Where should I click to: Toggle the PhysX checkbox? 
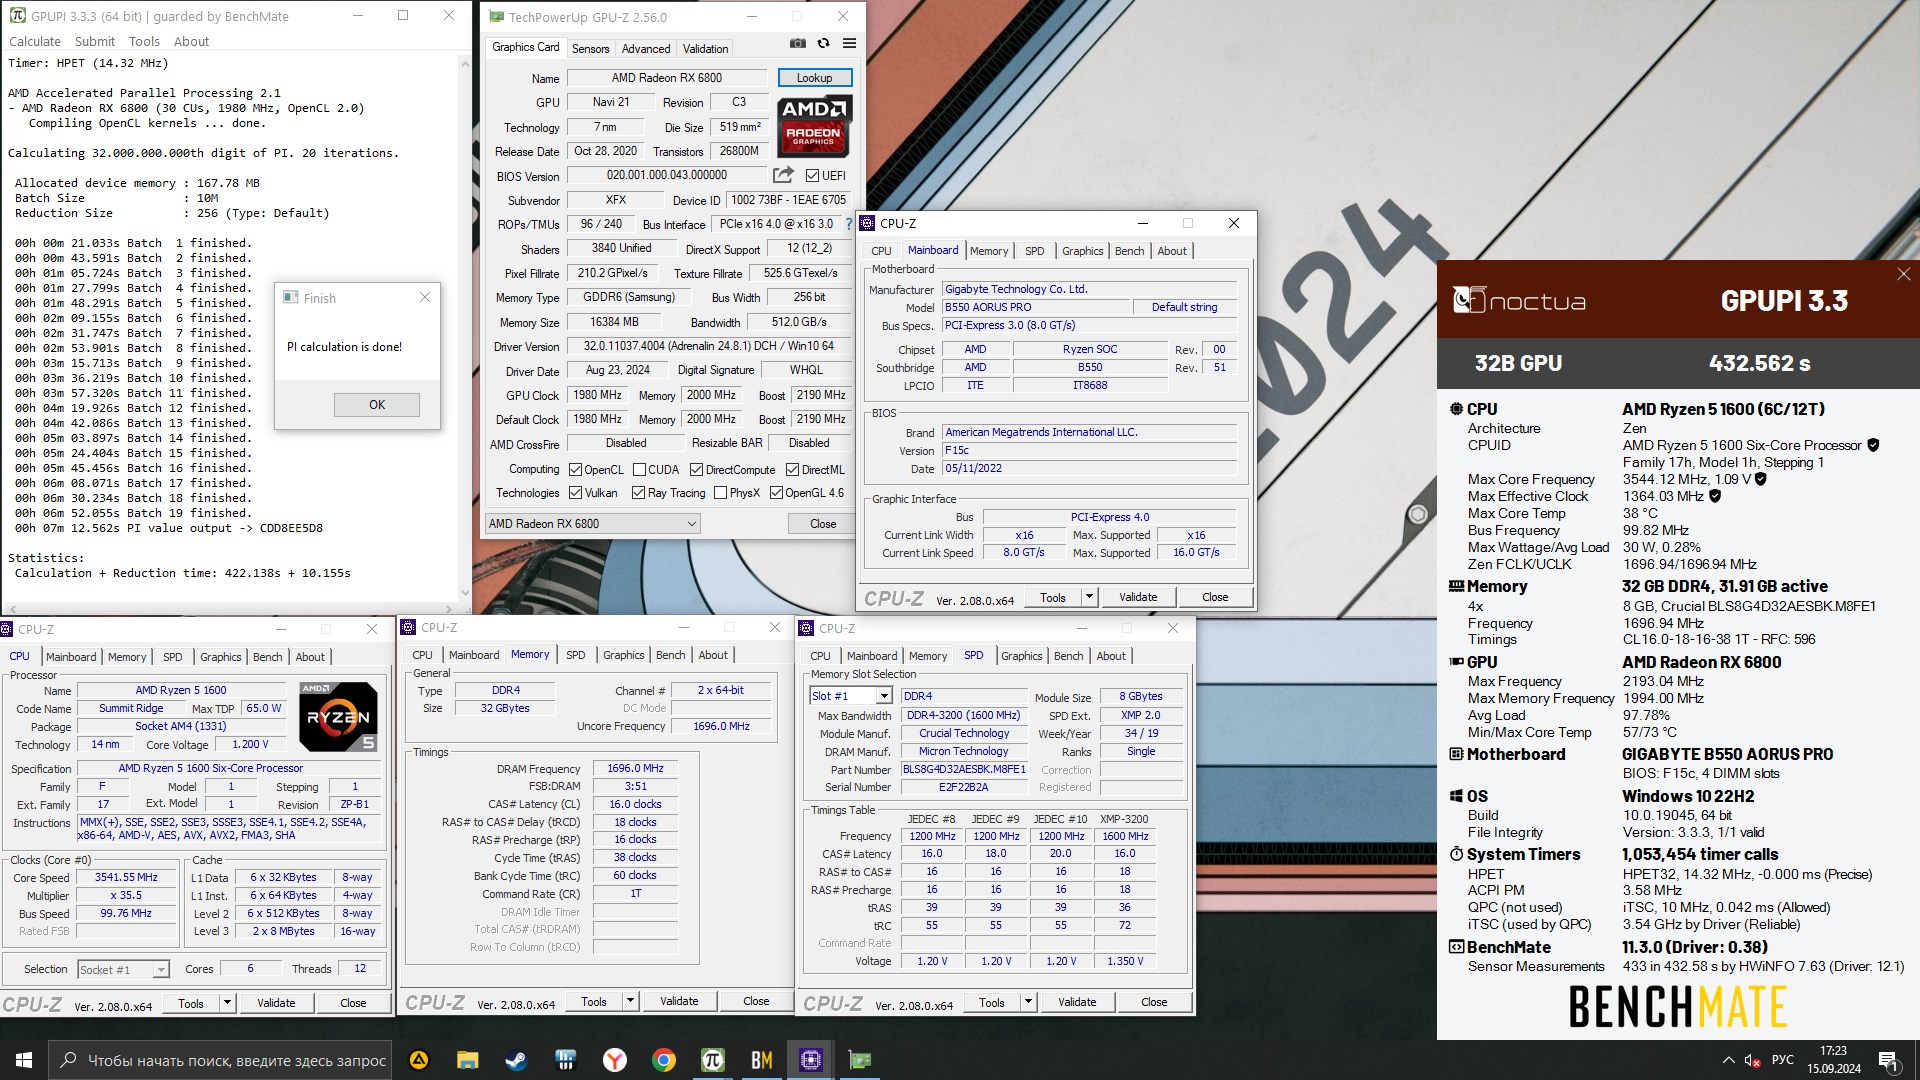[x=720, y=493]
